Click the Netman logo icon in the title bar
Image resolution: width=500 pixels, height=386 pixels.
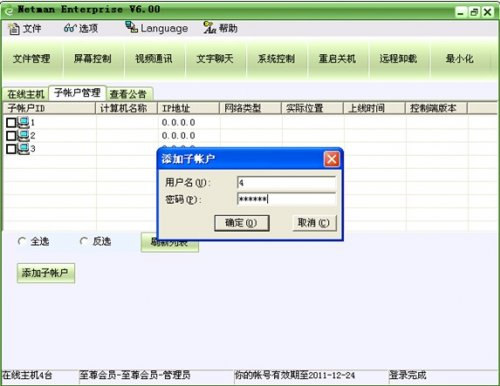[x=9, y=11]
